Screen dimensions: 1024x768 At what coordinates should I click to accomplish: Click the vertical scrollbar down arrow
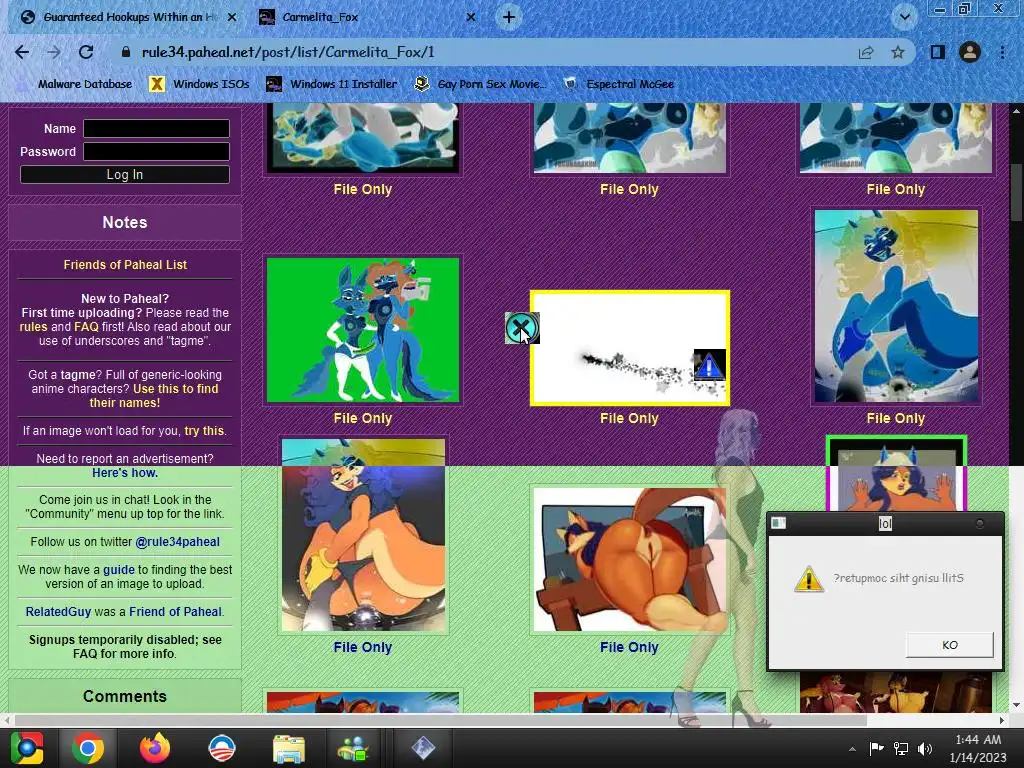1016,705
